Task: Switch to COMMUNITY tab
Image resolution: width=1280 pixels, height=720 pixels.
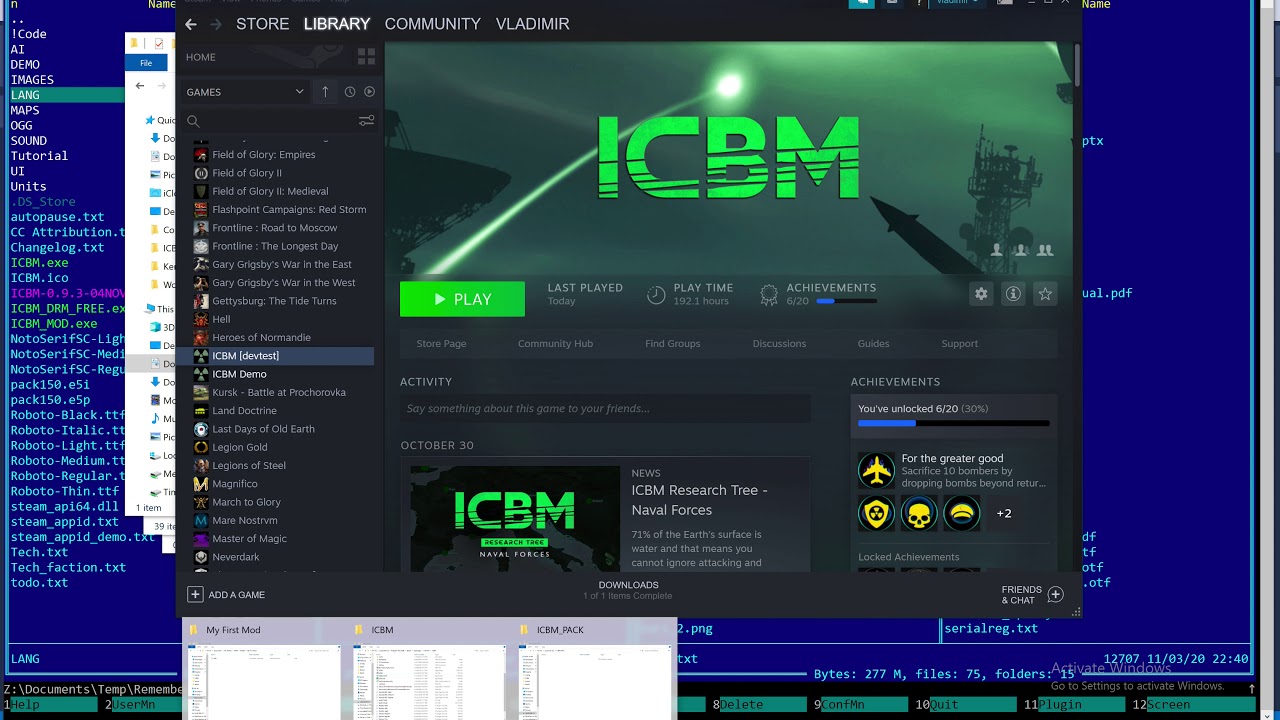Action: click(x=432, y=24)
